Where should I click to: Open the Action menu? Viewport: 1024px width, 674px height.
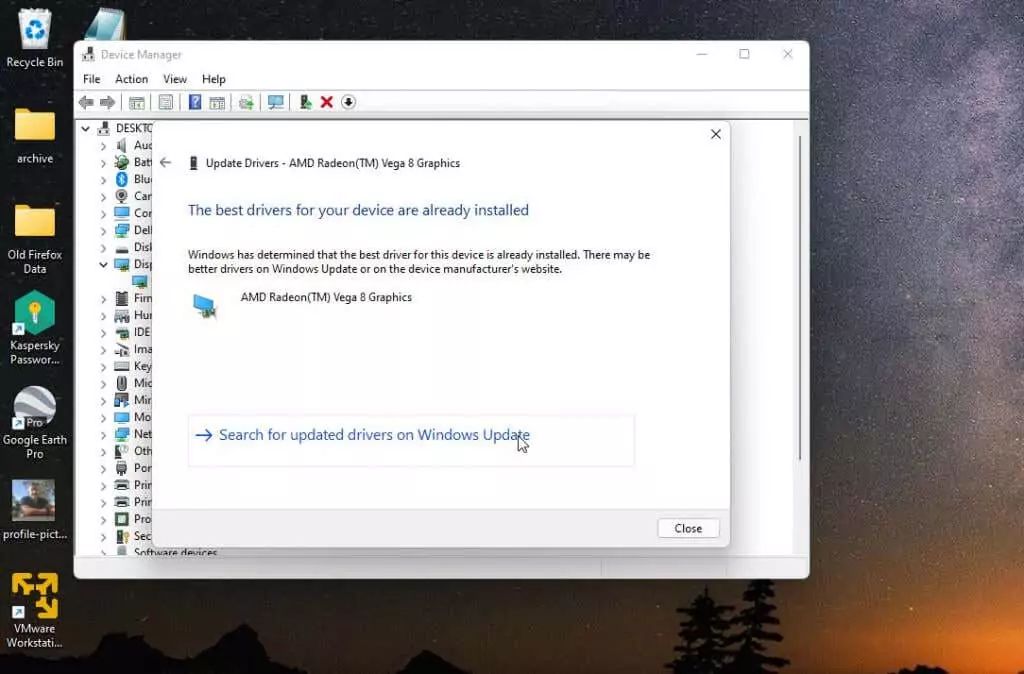131,79
